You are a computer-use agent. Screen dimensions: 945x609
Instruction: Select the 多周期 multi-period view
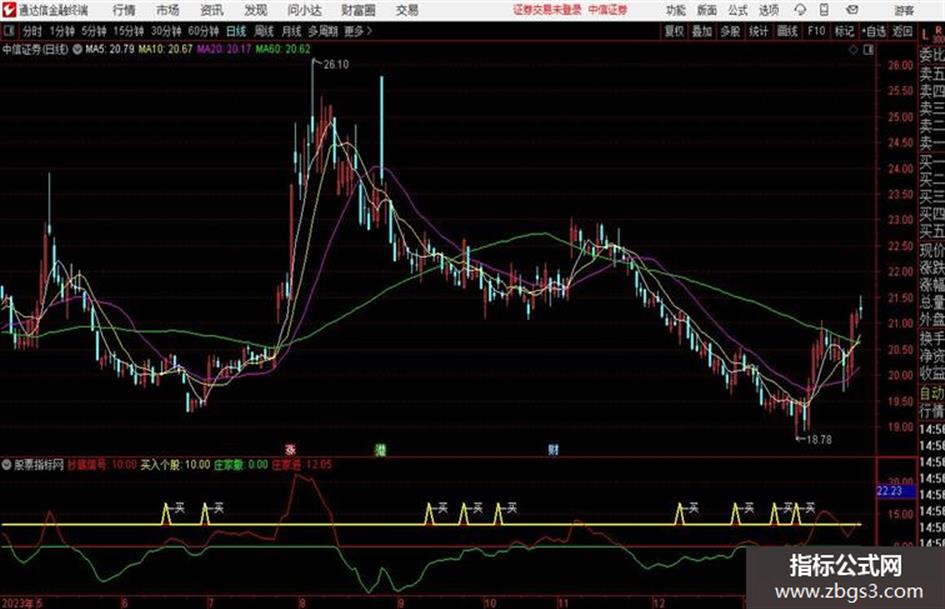322,31
